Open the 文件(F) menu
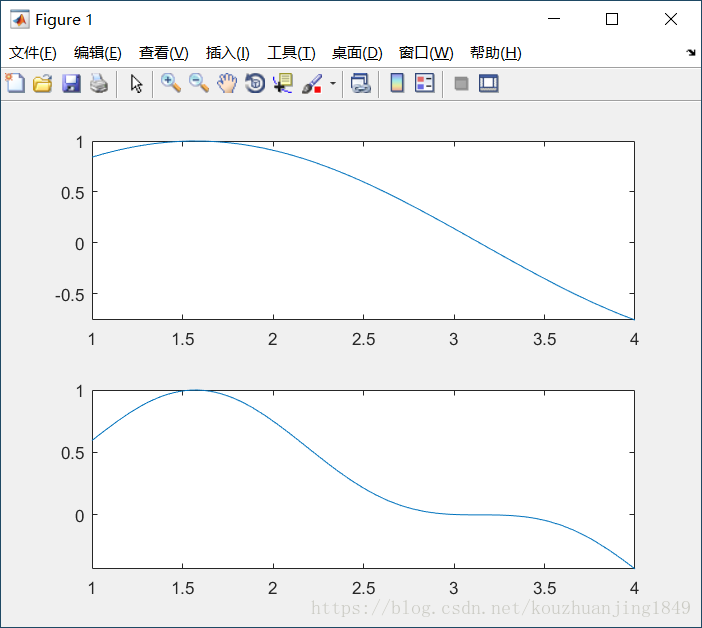The width and height of the screenshot is (702, 628). (x=33, y=53)
